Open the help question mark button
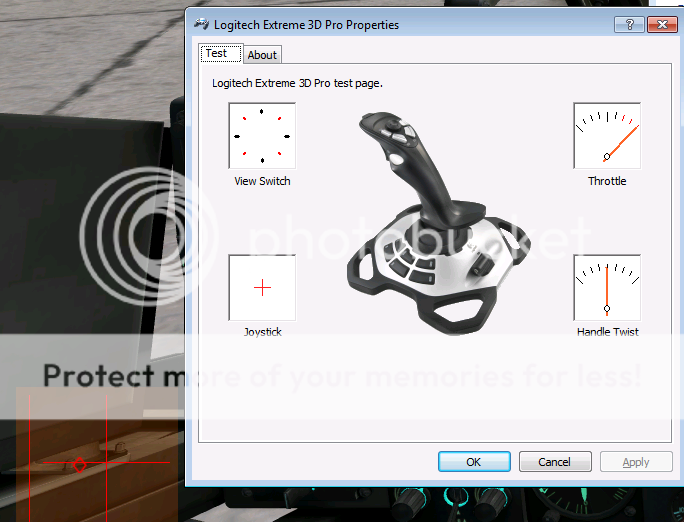 (x=629, y=24)
